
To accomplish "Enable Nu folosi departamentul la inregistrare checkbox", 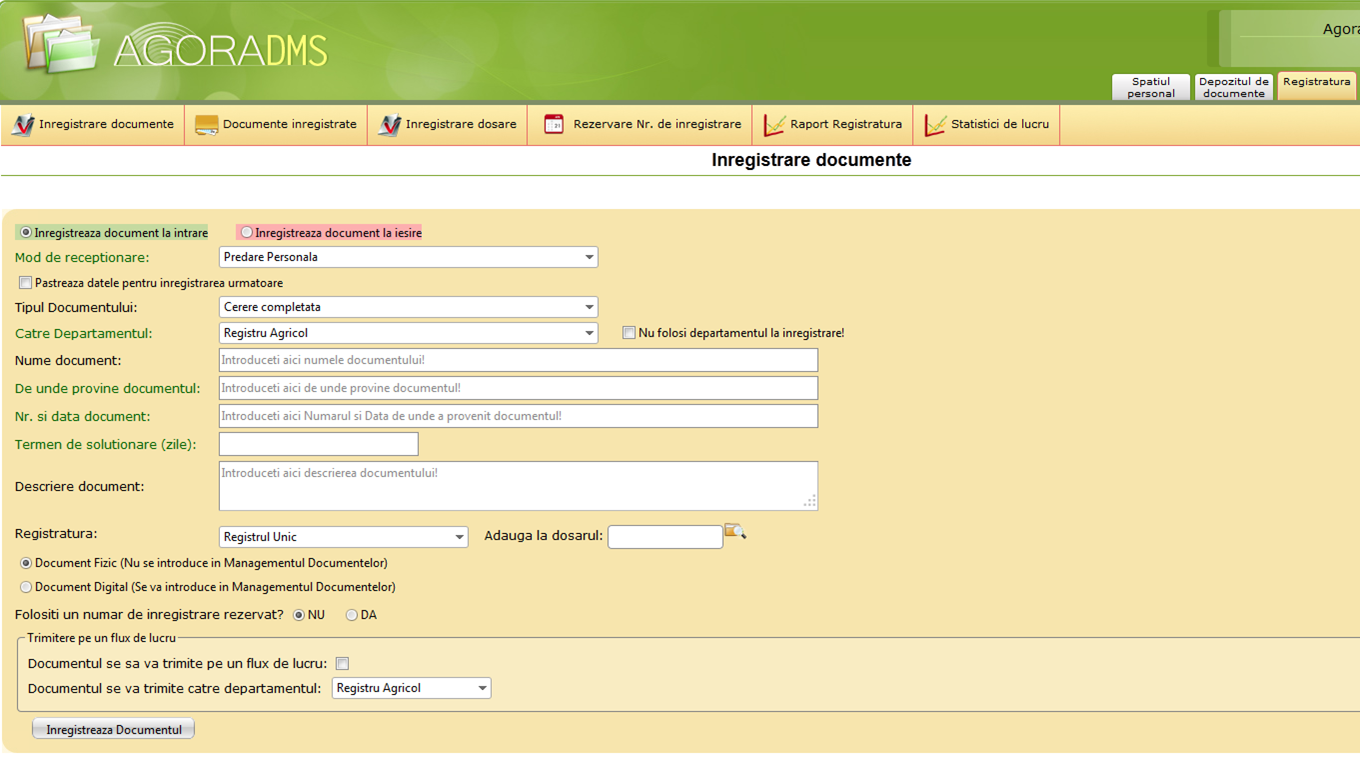I will pyautogui.click(x=629, y=333).
